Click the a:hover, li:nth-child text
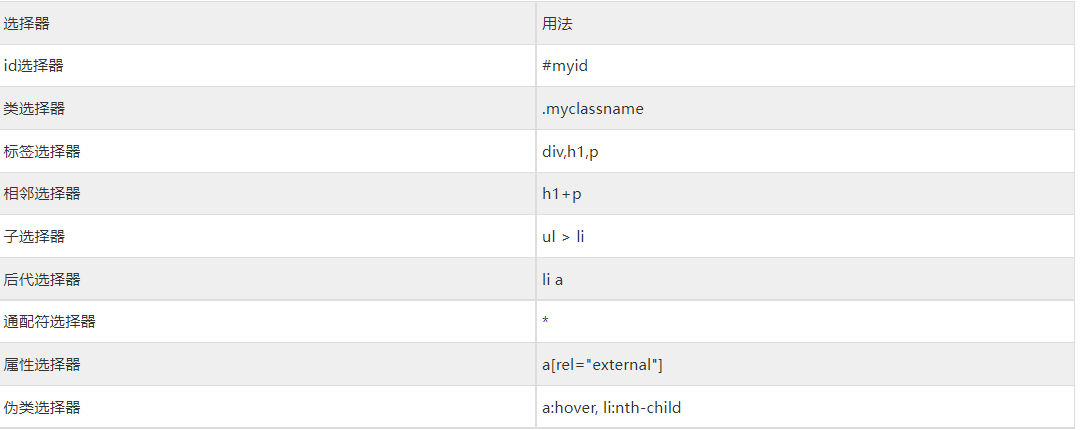This screenshot has height=430, width=1082. pyautogui.click(x=612, y=408)
